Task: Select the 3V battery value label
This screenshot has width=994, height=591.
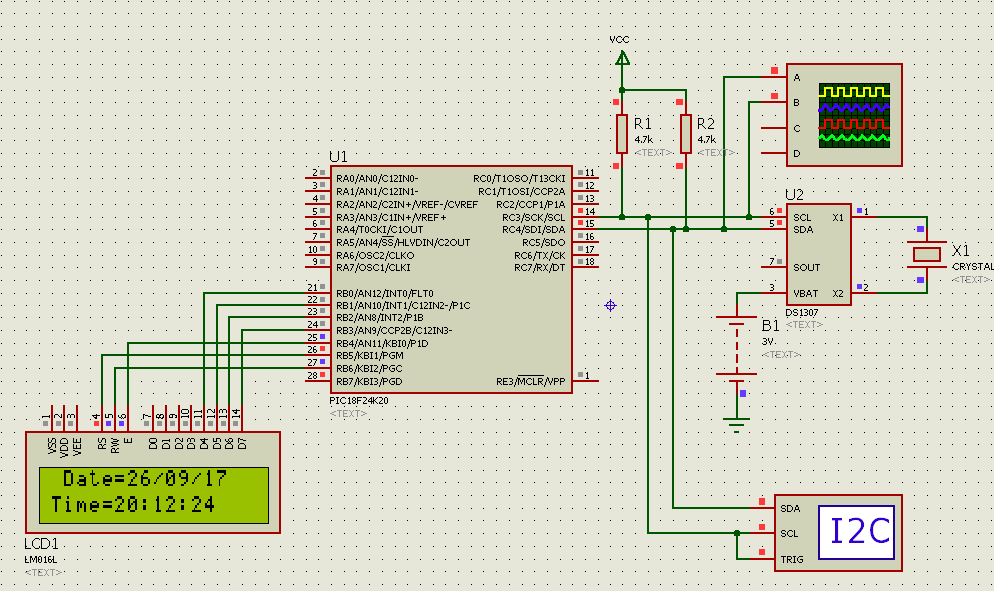Action: point(768,341)
